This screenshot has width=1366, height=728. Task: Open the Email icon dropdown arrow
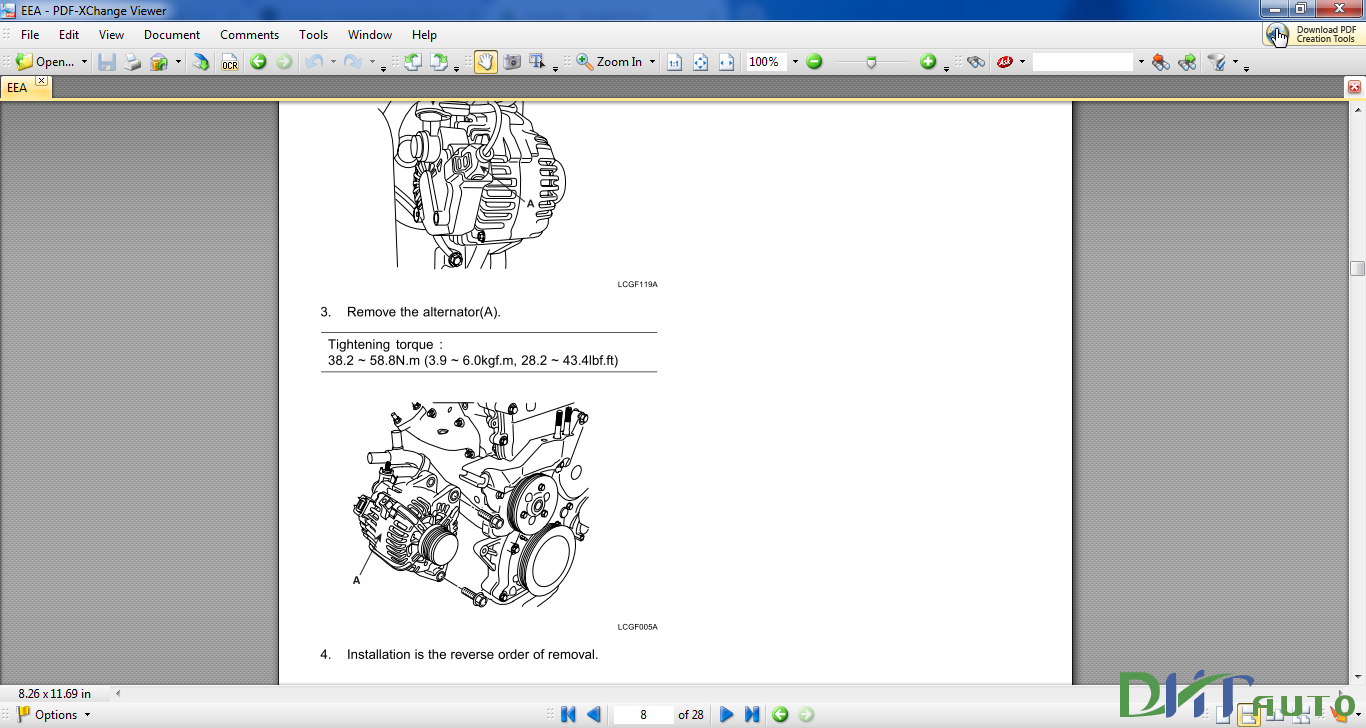[178, 62]
